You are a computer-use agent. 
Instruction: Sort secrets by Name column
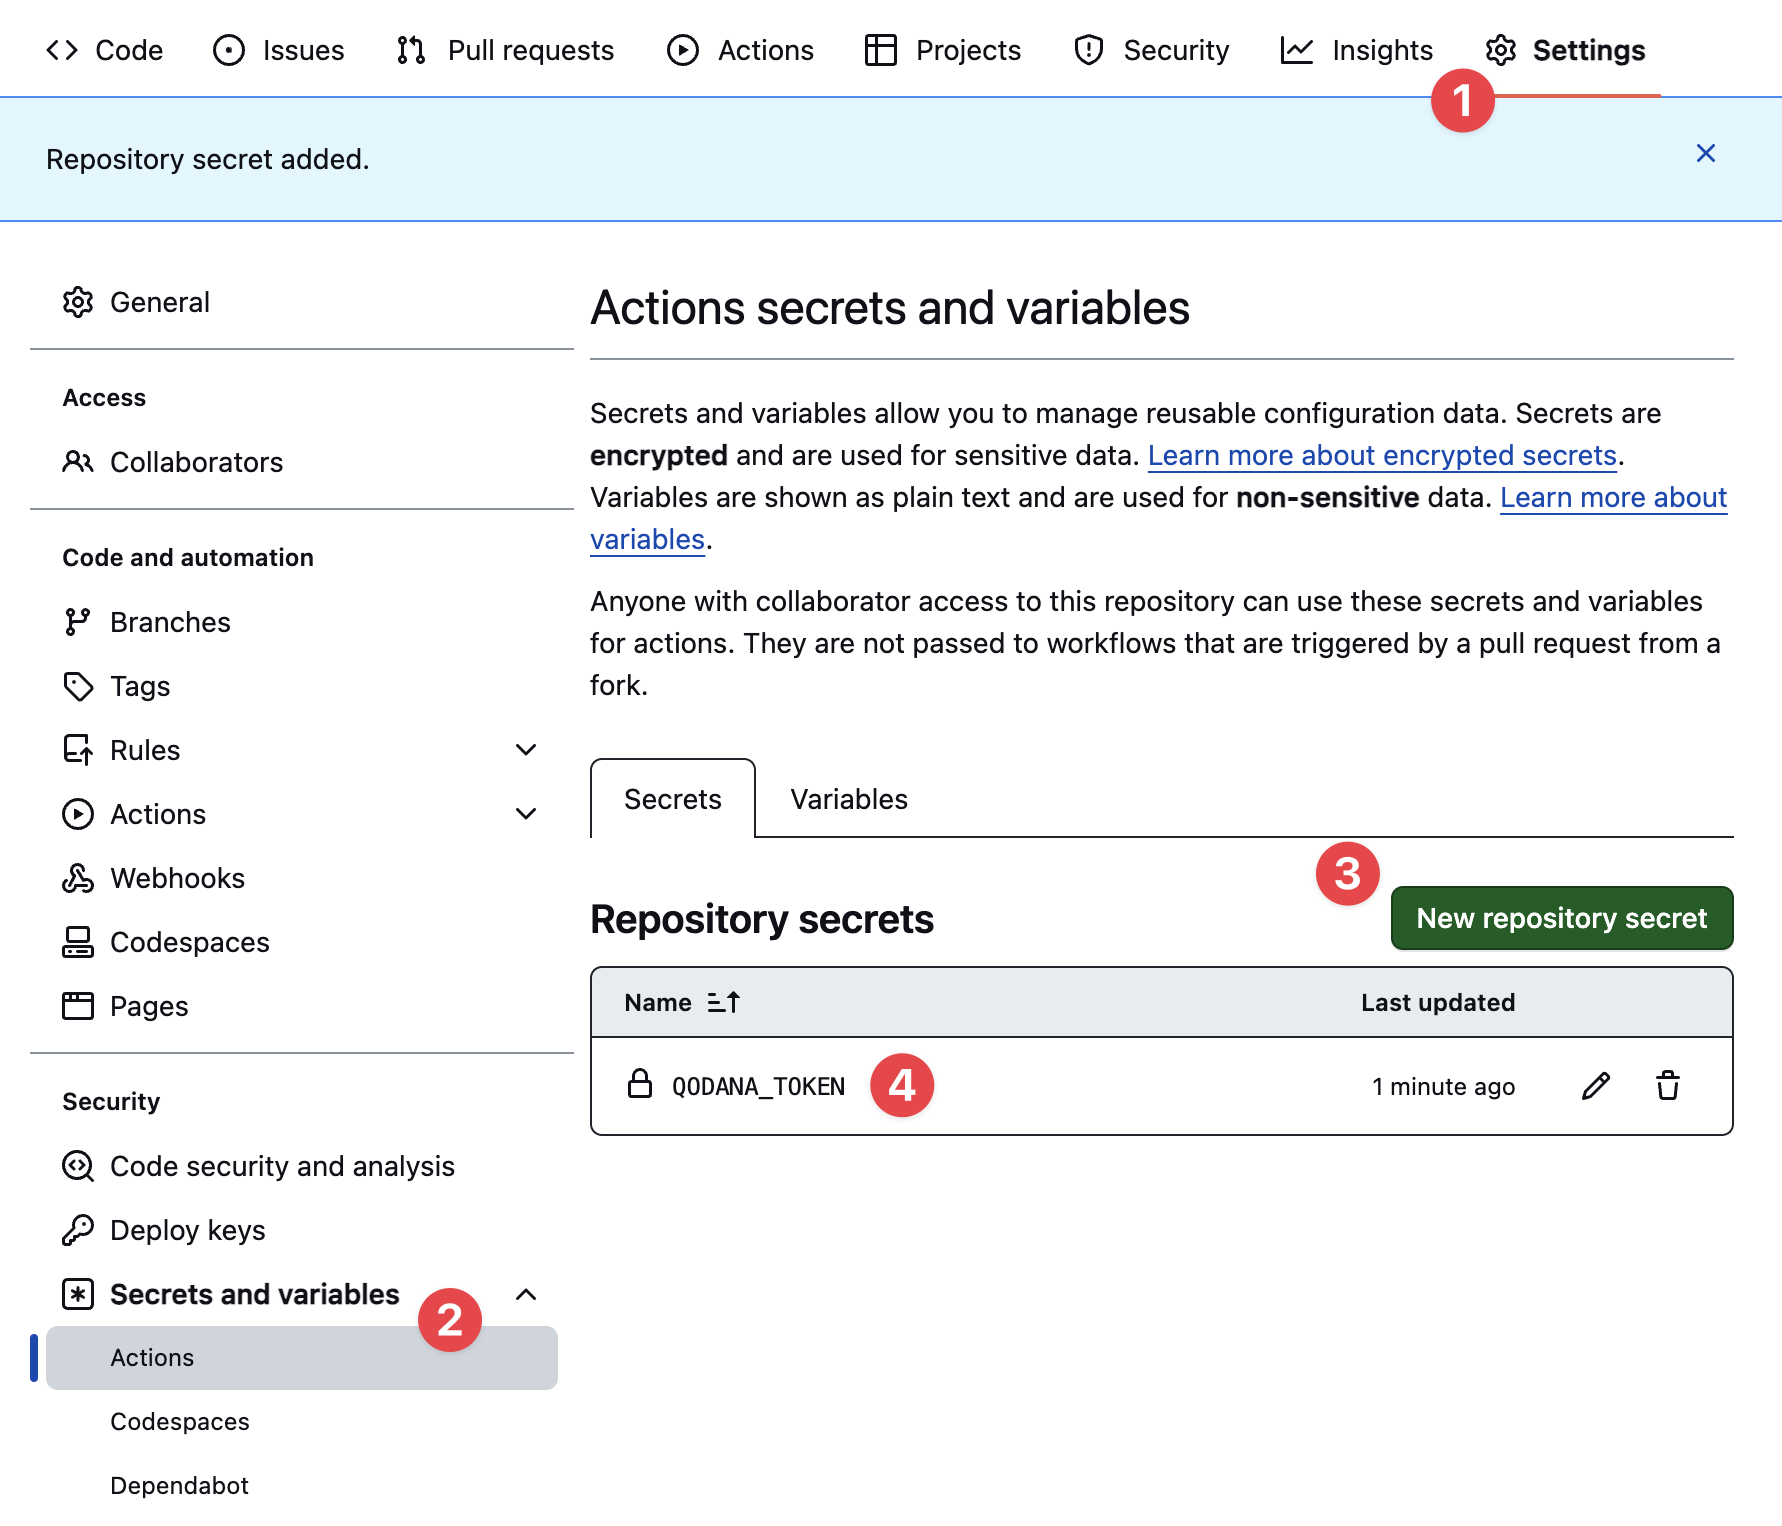tap(682, 1002)
